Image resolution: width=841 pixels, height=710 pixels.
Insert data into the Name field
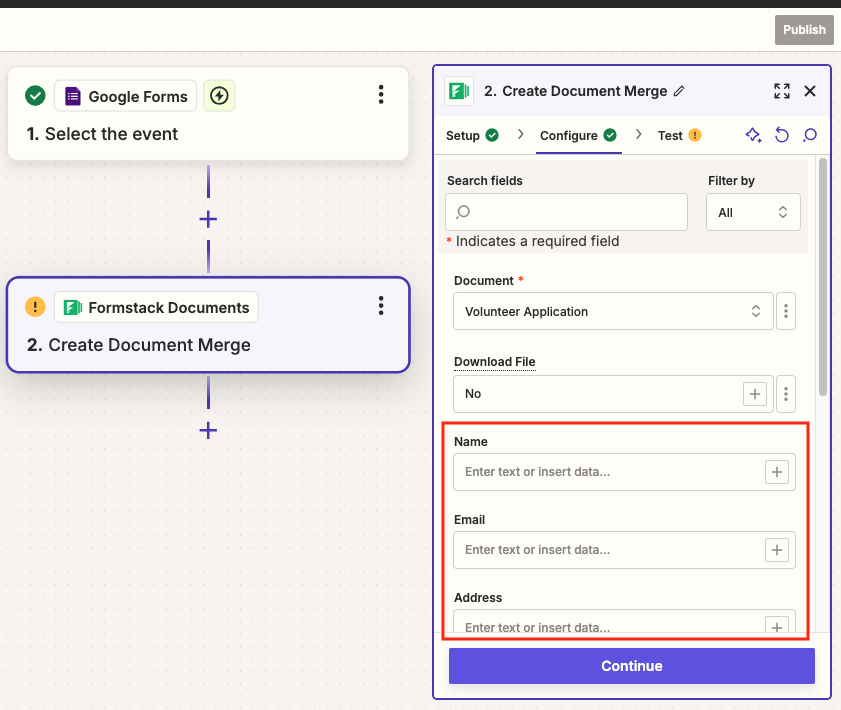click(x=777, y=471)
